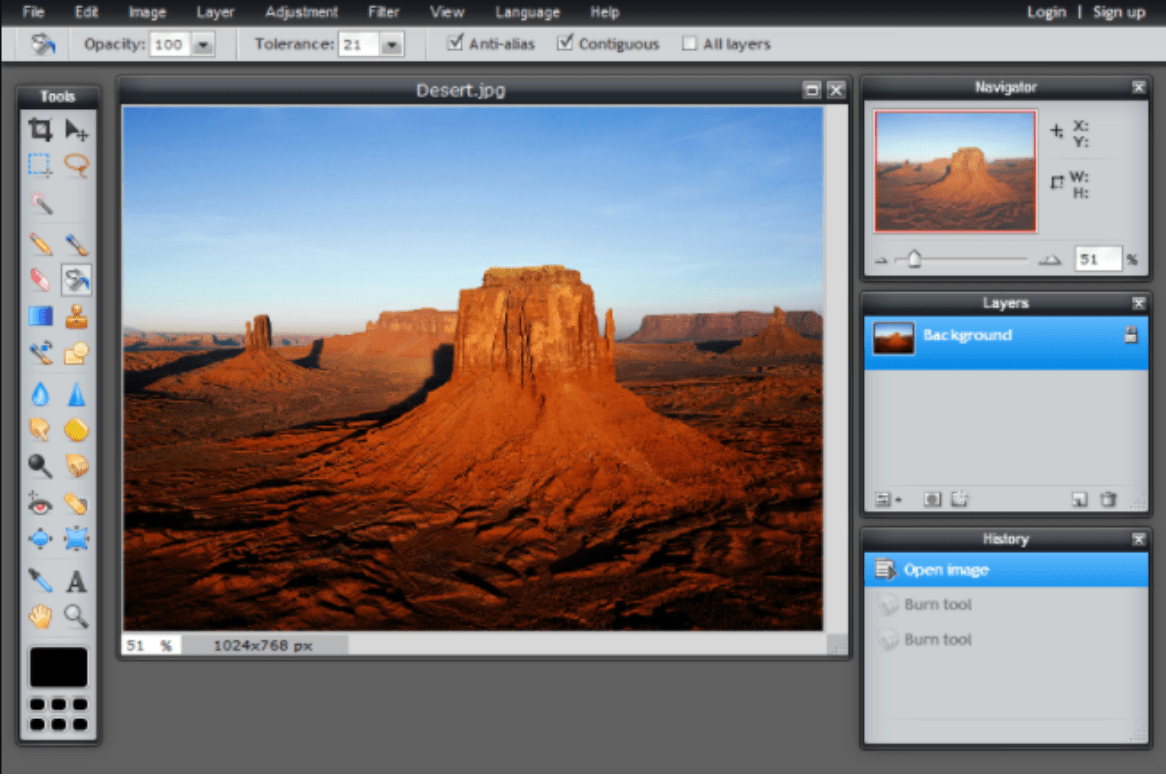Maximize the Desert.jpg canvas window

point(811,90)
